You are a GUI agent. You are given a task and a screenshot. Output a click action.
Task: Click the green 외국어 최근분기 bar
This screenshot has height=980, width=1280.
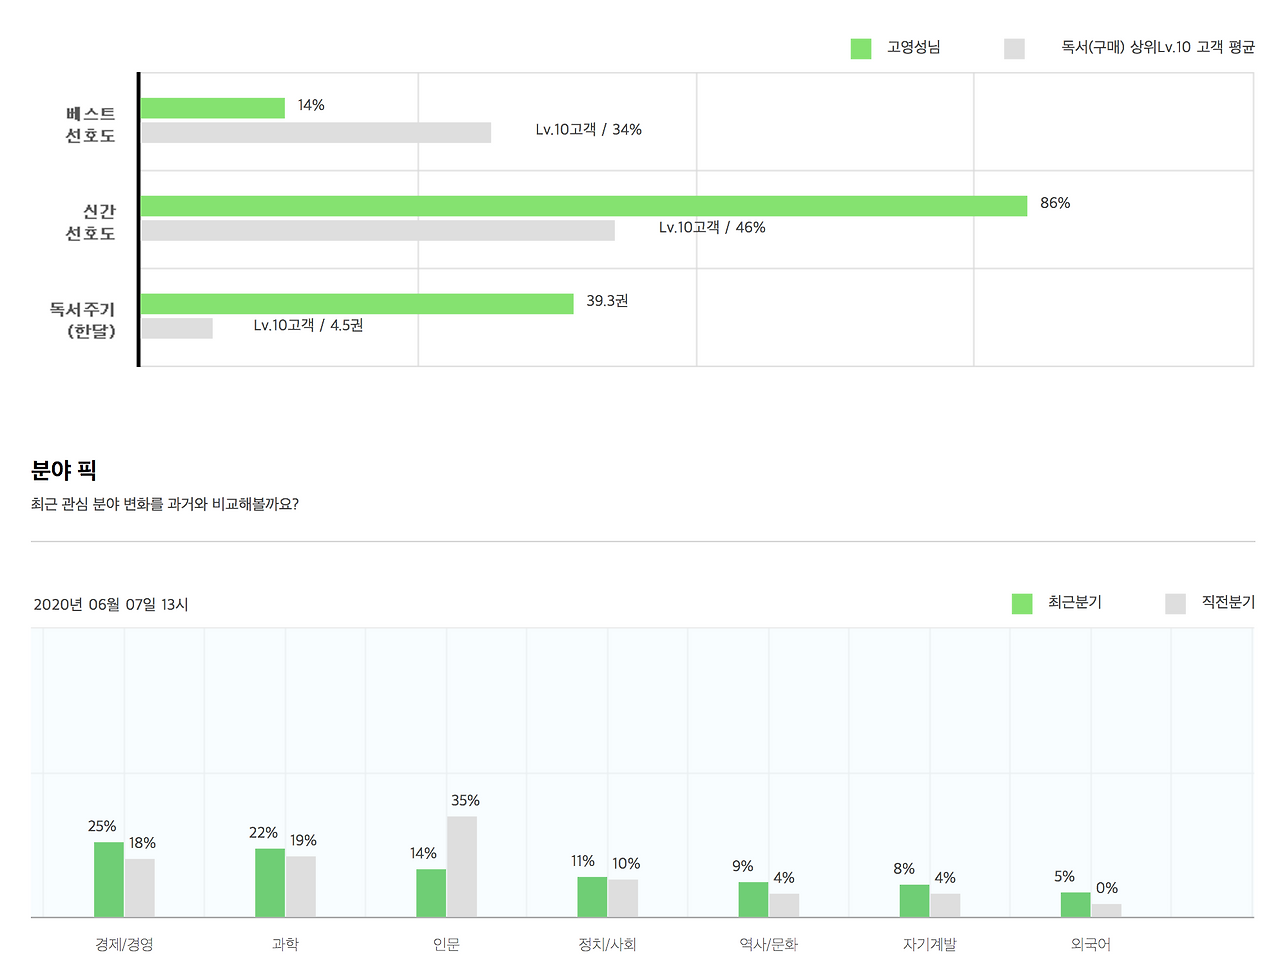click(x=1076, y=905)
